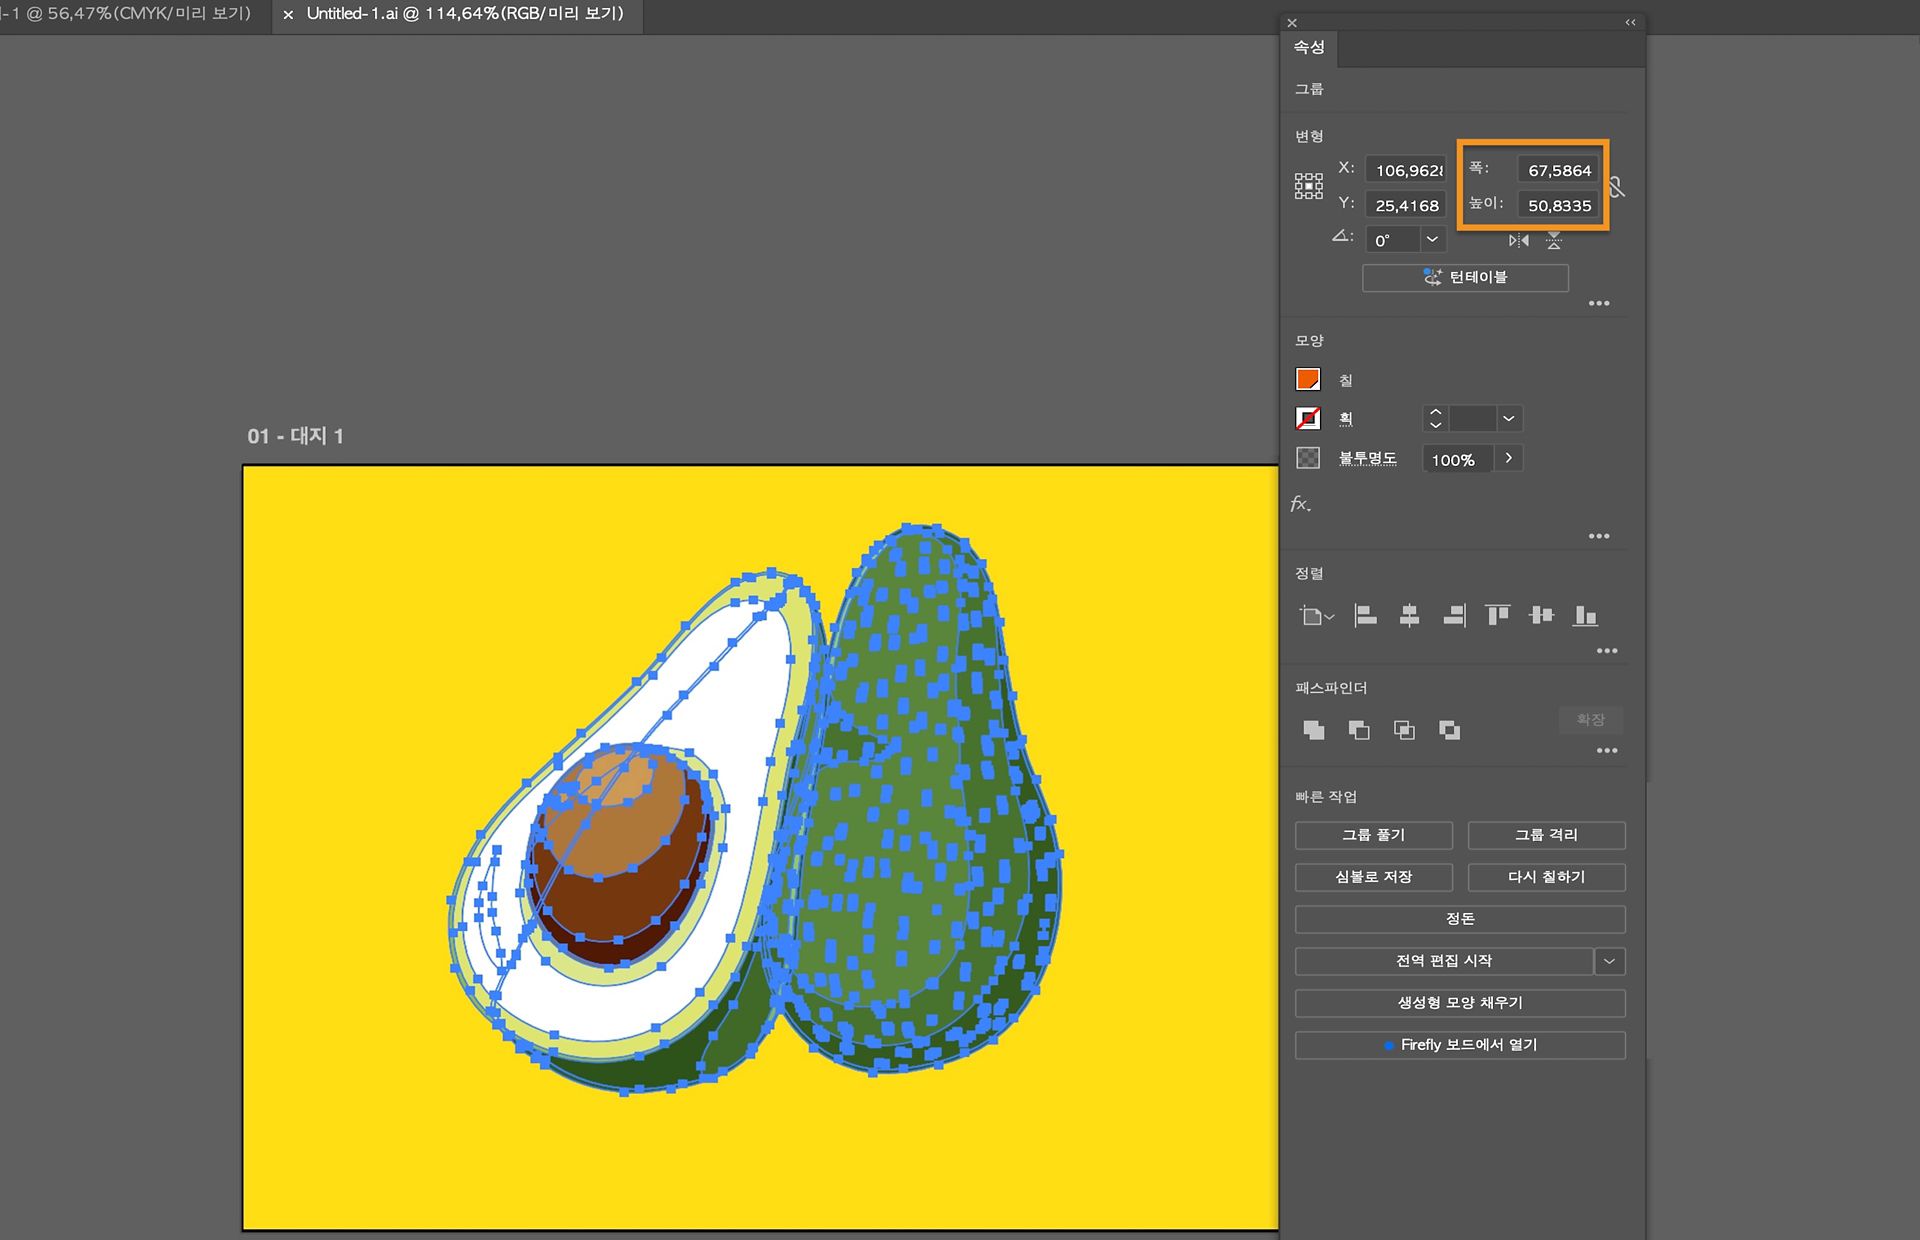Click the 심볼로 저장 button
The image size is (1920, 1240).
[x=1374, y=877]
